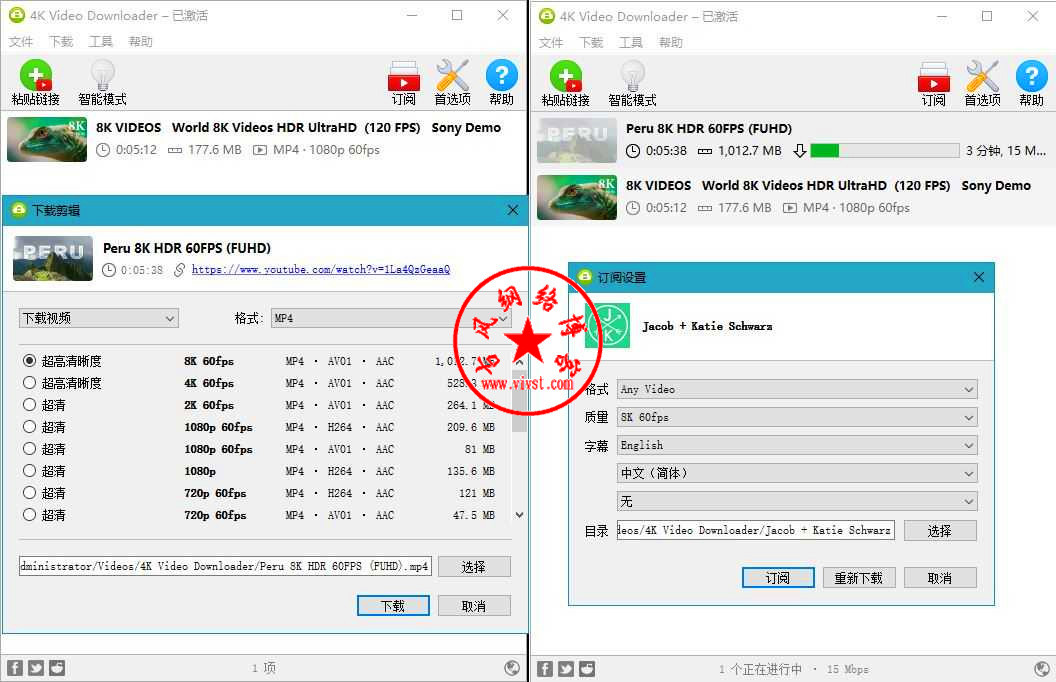
Task: Click 选择 button beside subscription directory
Action: pos(940,531)
